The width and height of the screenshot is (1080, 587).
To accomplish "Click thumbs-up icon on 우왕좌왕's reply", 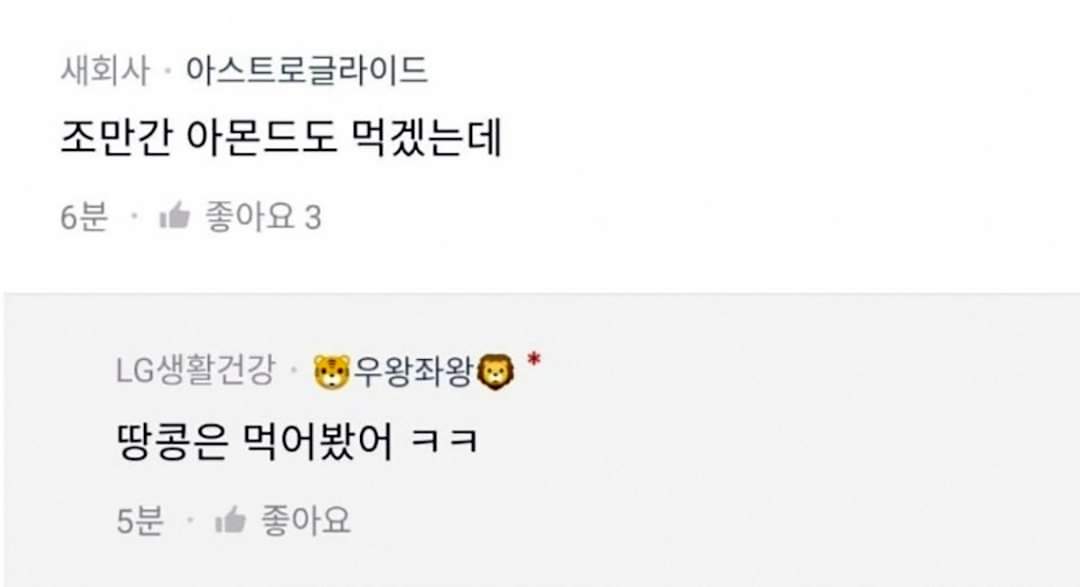I will (x=230, y=519).
